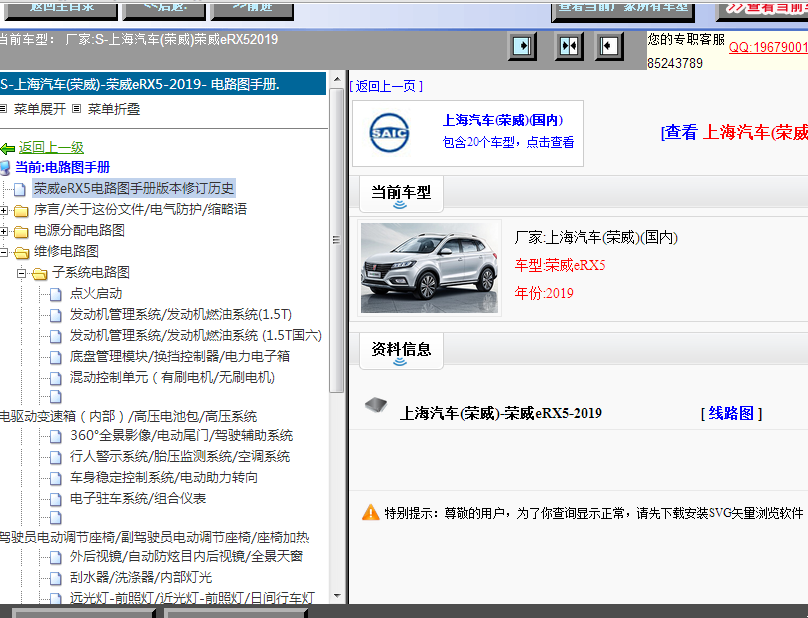Screen dimensions: 808x618
Task: Click the green back arrow icon
Action: pyautogui.click(x=7, y=149)
